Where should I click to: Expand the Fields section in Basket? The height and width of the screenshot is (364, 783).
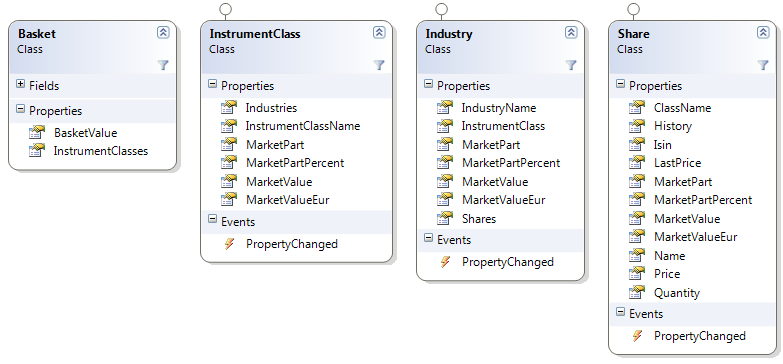coord(20,84)
